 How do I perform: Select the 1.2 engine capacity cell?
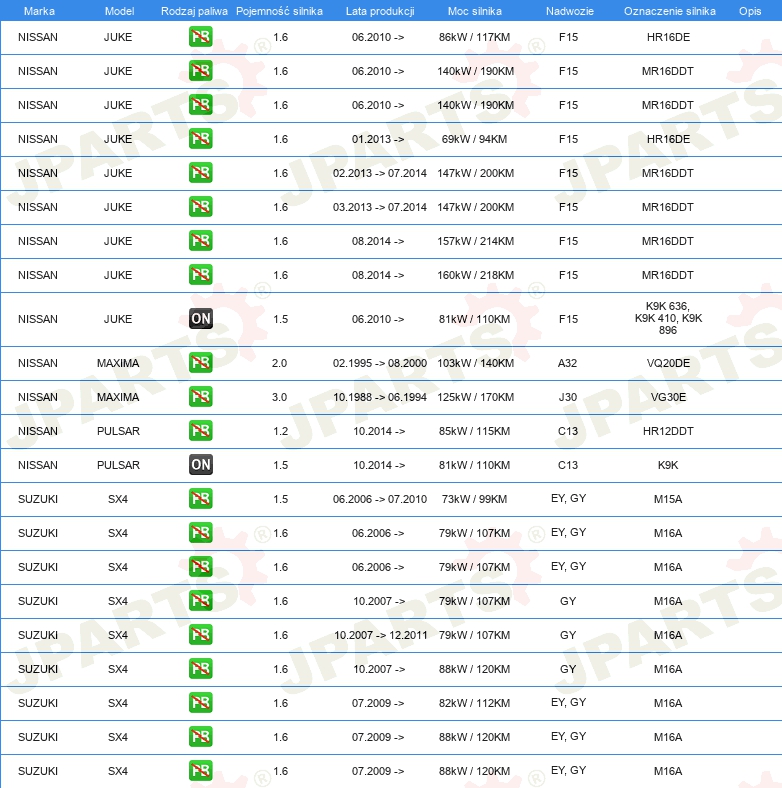coord(280,431)
